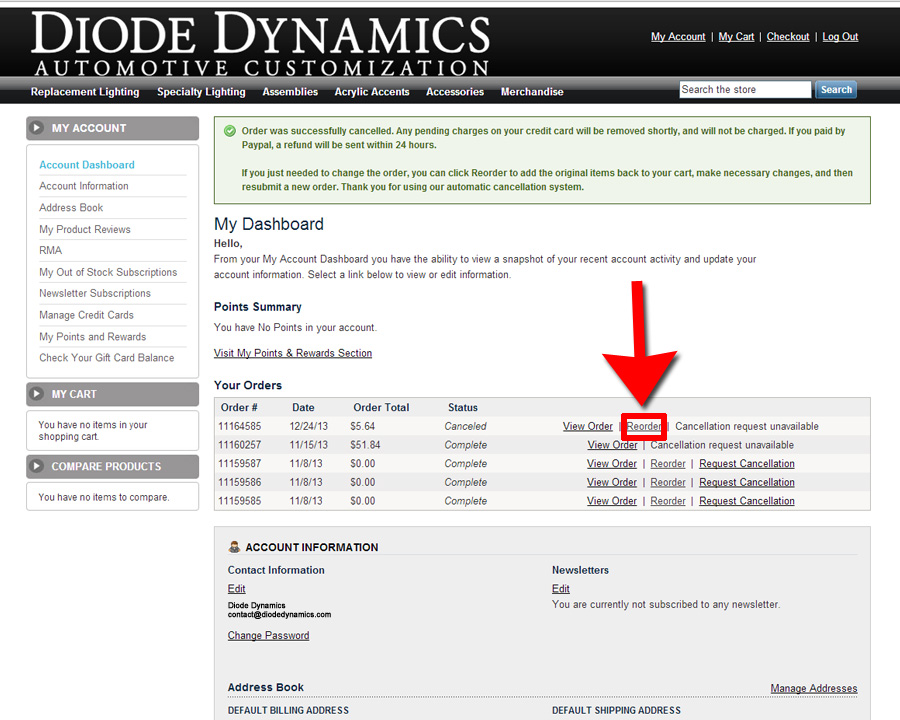Edit Newsletters subscription
This screenshot has height=720, width=900.
(561, 589)
